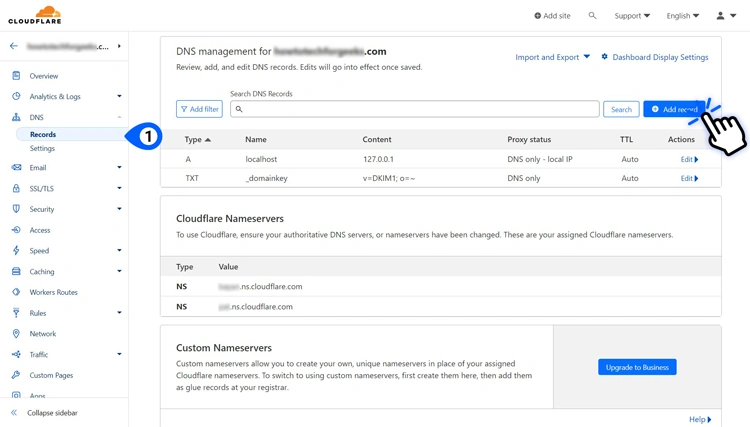This screenshot has width=750, height=427.
Task: Edit the localhost A record
Action: point(688,159)
